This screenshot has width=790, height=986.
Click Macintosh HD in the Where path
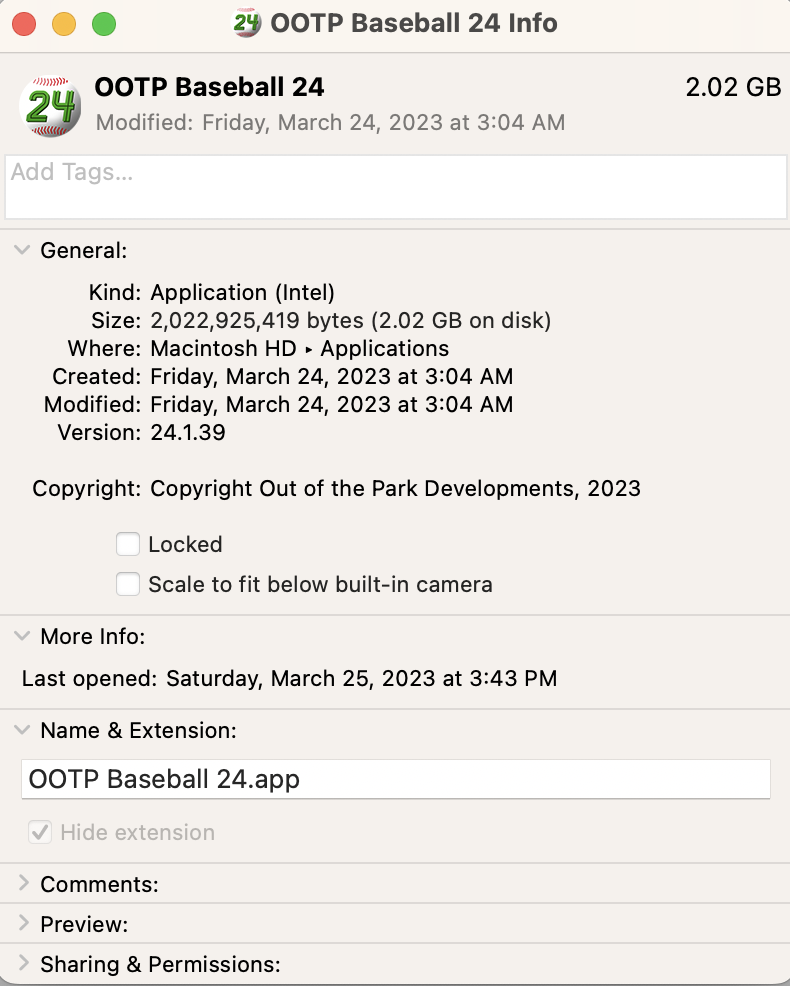pos(223,348)
